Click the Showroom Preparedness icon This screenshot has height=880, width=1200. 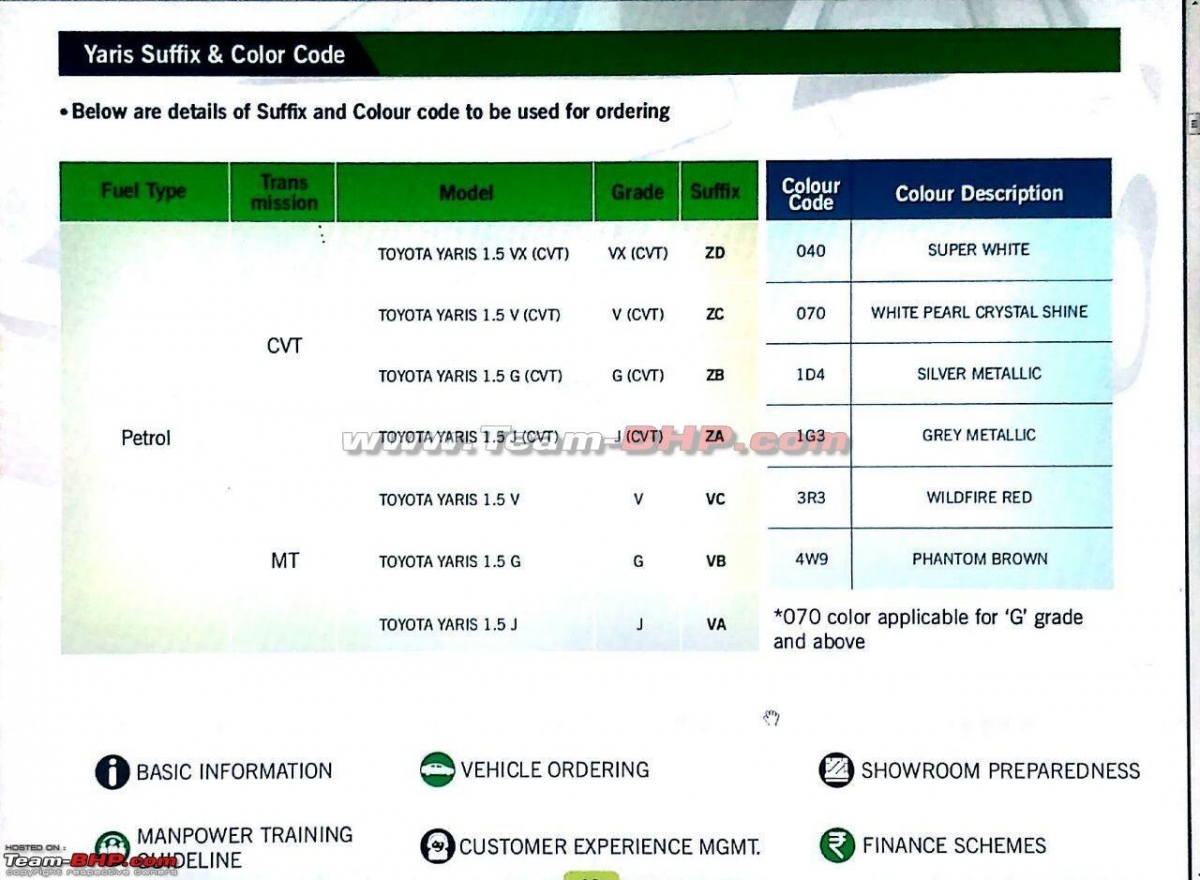836,770
